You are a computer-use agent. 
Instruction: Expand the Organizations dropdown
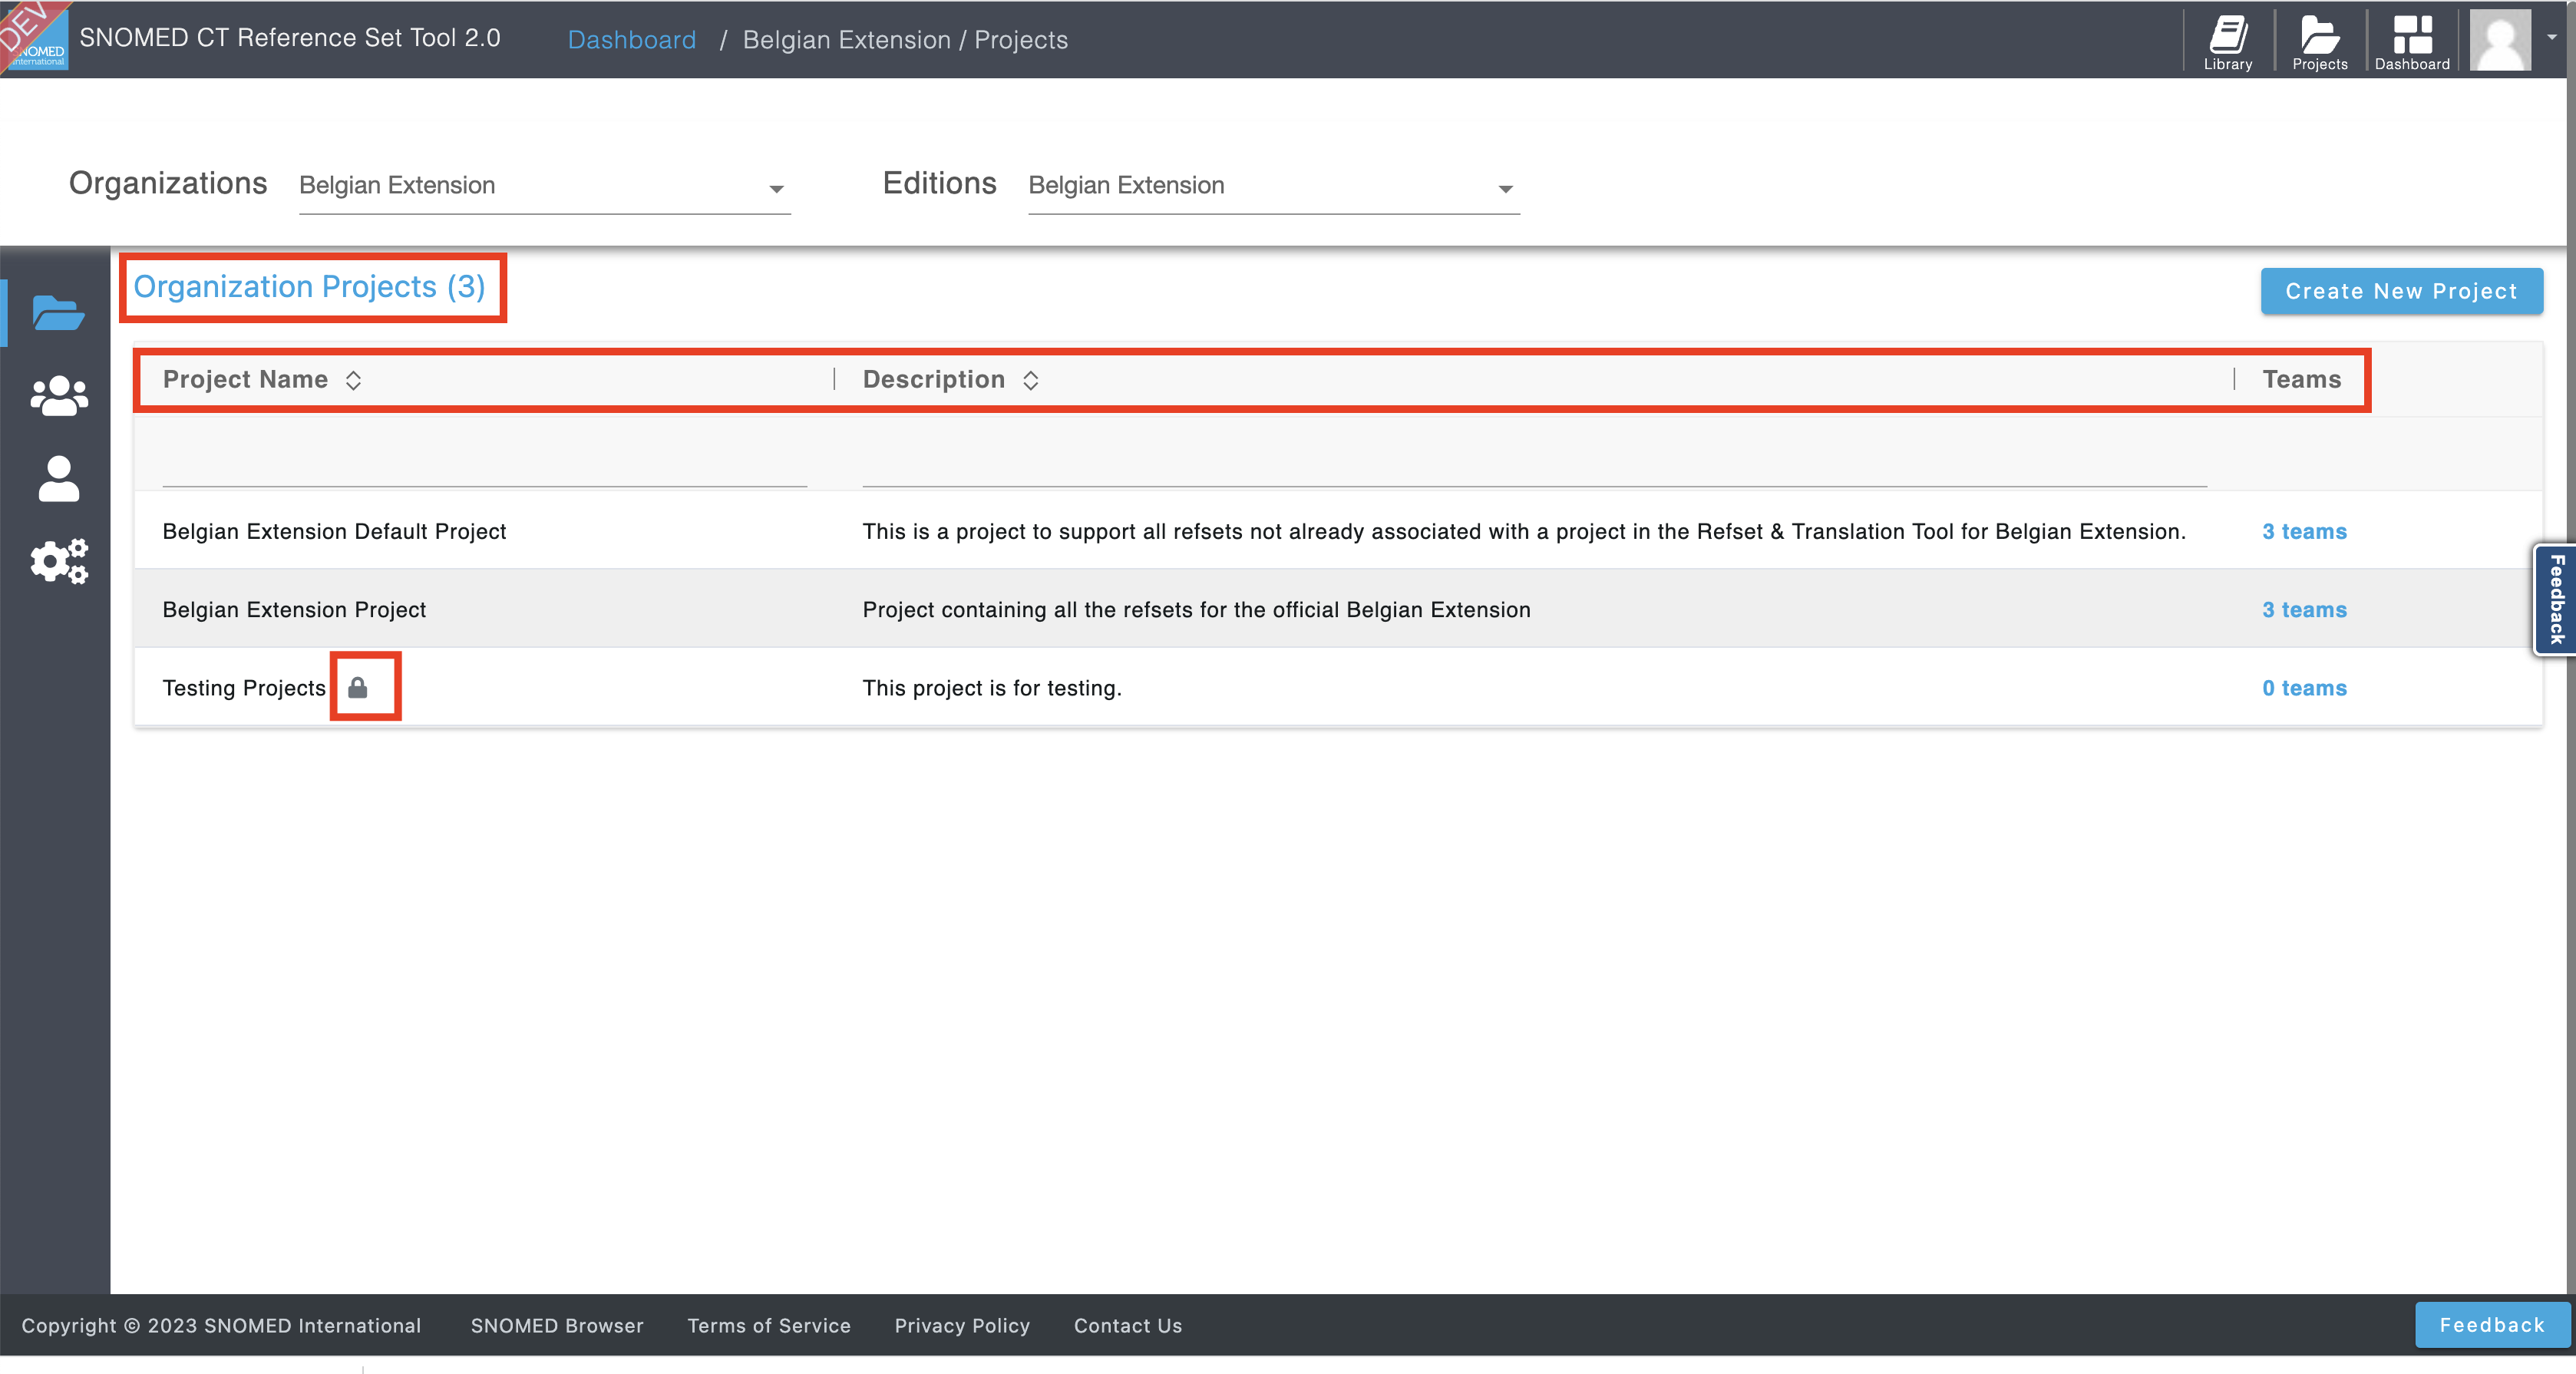(x=545, y=186)
